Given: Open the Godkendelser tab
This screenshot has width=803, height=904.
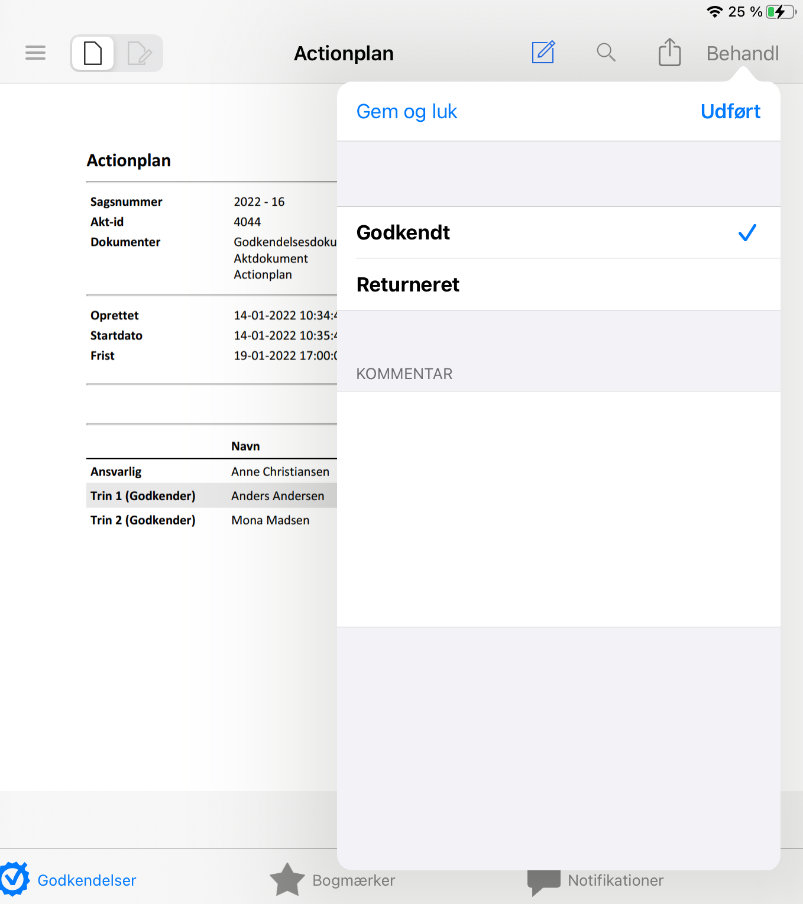Looking at the screenshot, I should tap(86, 881).
